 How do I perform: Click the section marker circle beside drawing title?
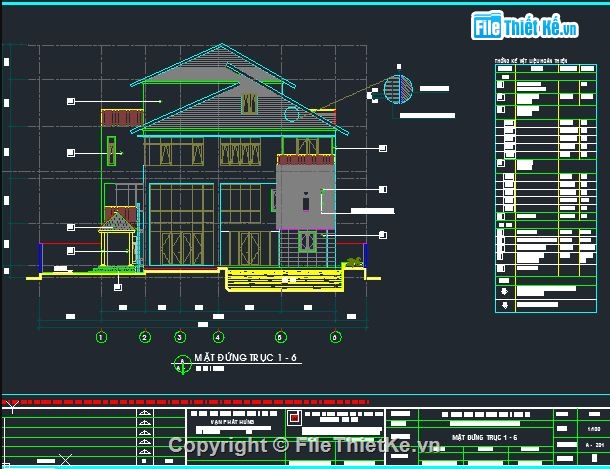(182, 365)
